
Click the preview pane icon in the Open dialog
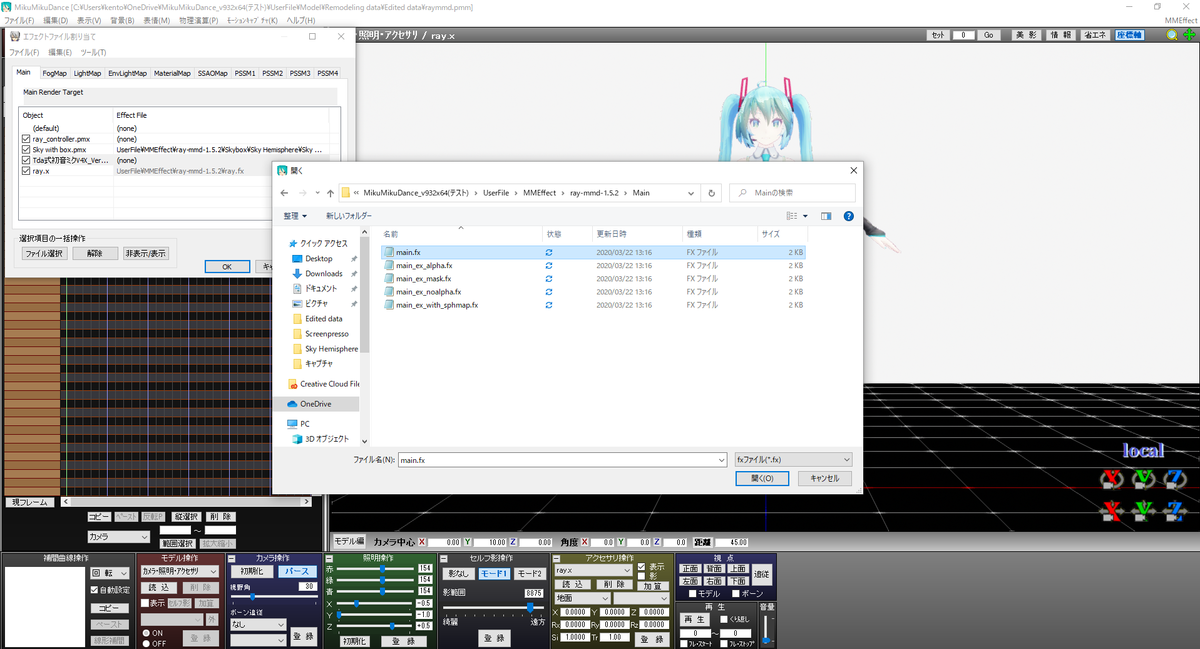tap(826, 216)
